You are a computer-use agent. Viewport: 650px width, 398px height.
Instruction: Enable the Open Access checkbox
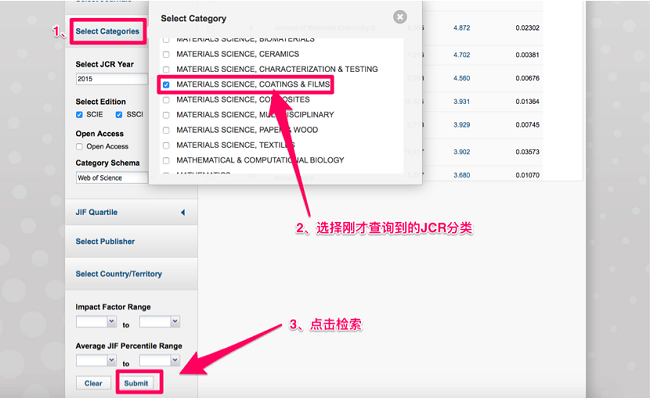pos(79,146)
